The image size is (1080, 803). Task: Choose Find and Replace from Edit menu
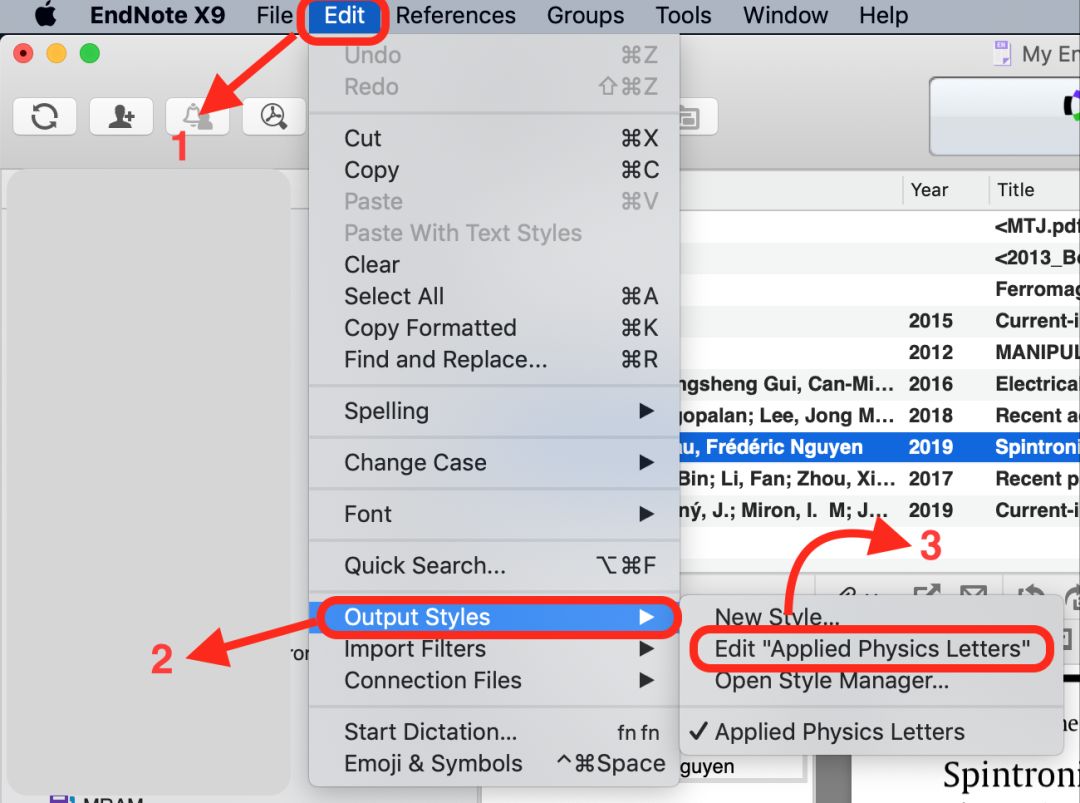point(445,359)
